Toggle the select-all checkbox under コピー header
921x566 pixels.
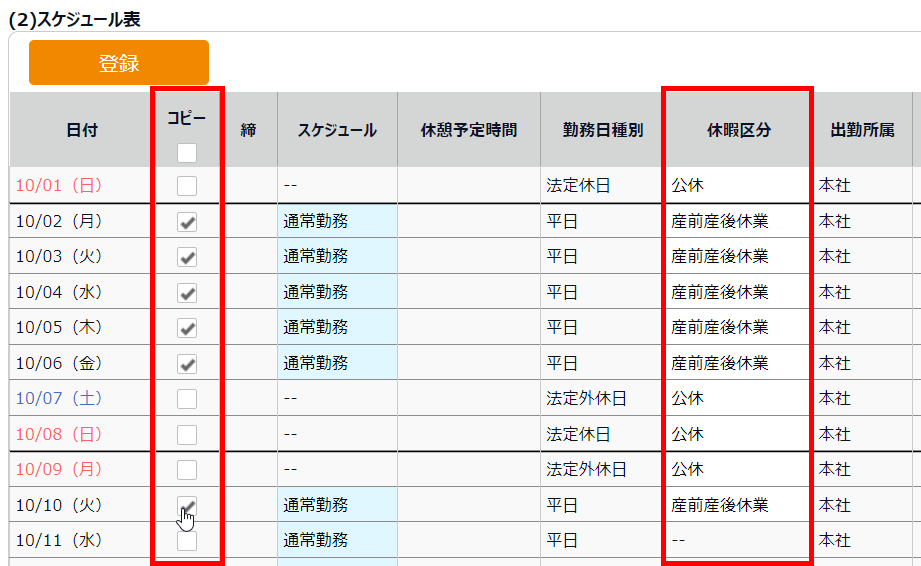[187, 153]
